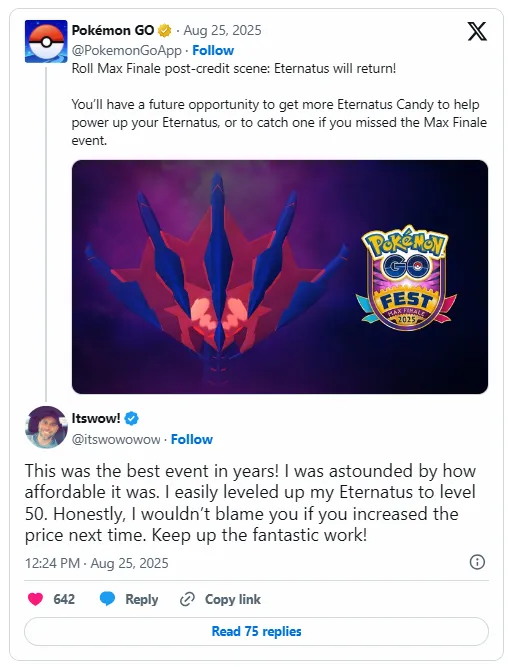The image size is (512, 667).
Task: Click the X logo icon
Action: 477,31
